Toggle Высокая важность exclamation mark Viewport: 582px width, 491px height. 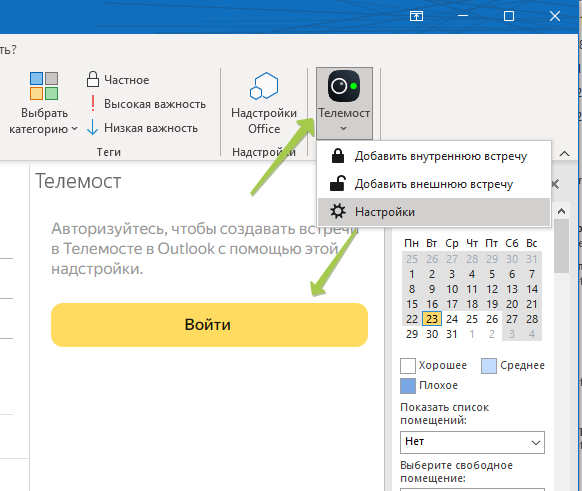pyautogui.click(x=93, y=104)
